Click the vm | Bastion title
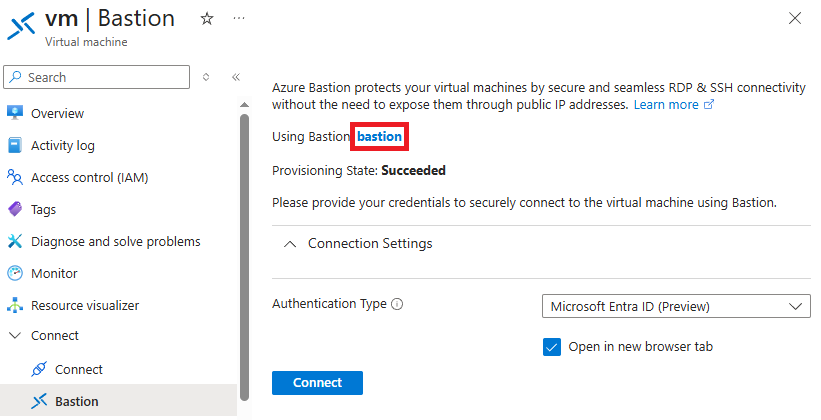 (110, 18)
